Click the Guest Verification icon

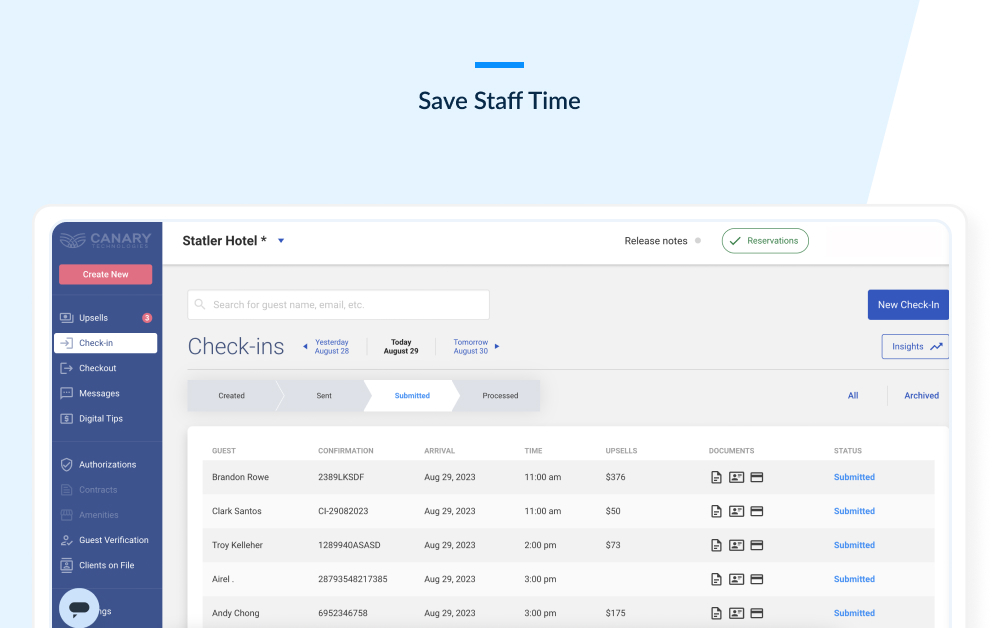67,540
